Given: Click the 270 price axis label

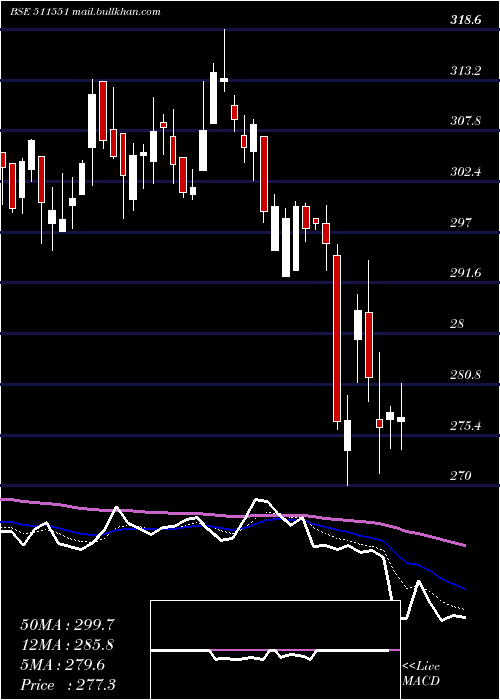Looking at the screenshot, I should [461, 476].
